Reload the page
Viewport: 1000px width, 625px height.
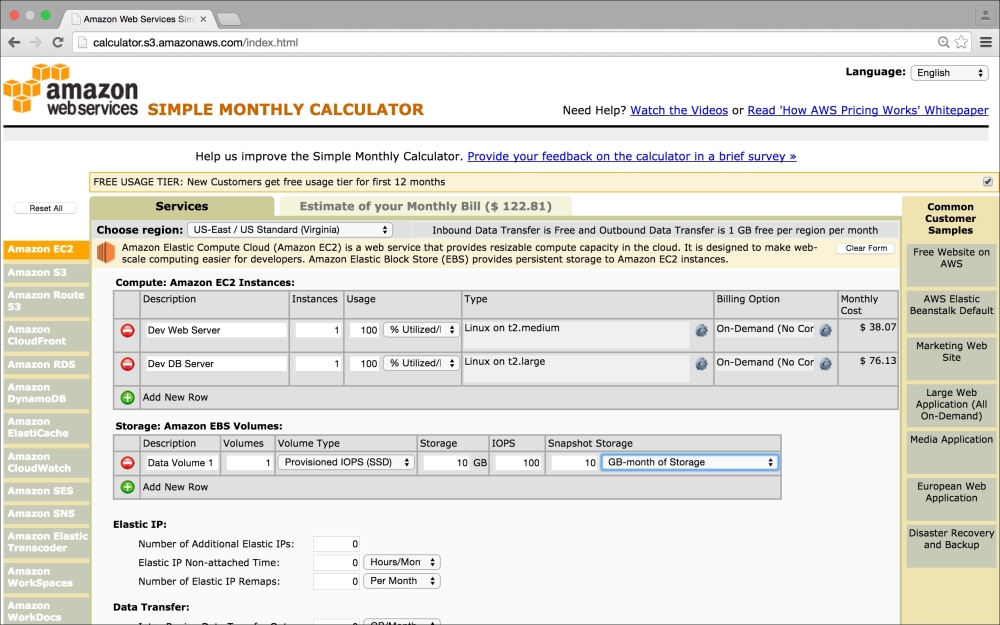coord(57,43)
